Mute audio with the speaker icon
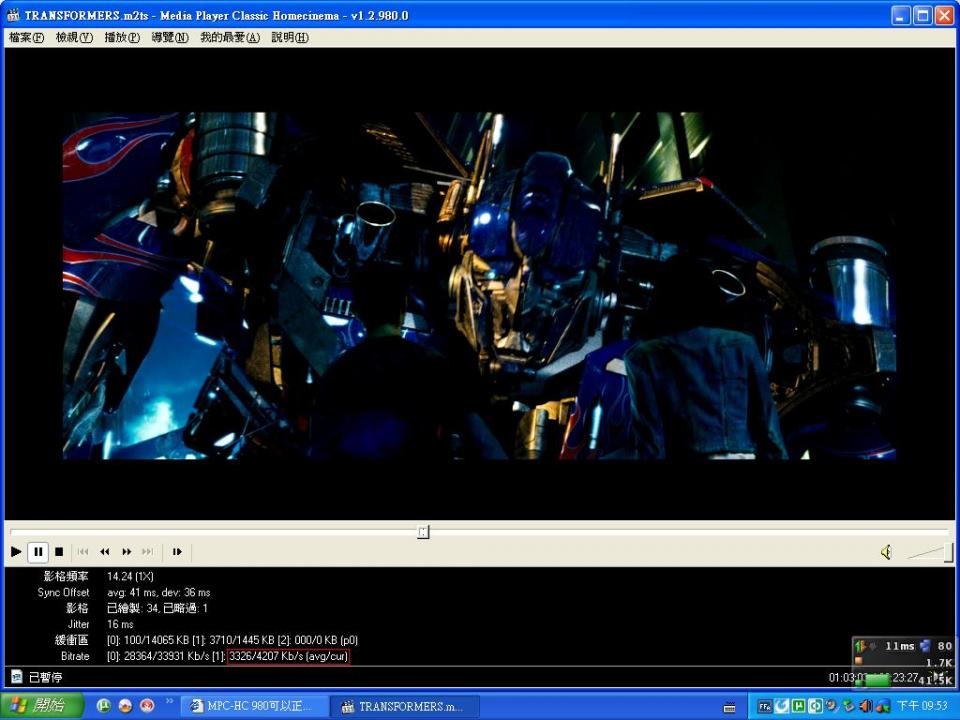Viewport: 960px width, 720px height. click(885, 552)
